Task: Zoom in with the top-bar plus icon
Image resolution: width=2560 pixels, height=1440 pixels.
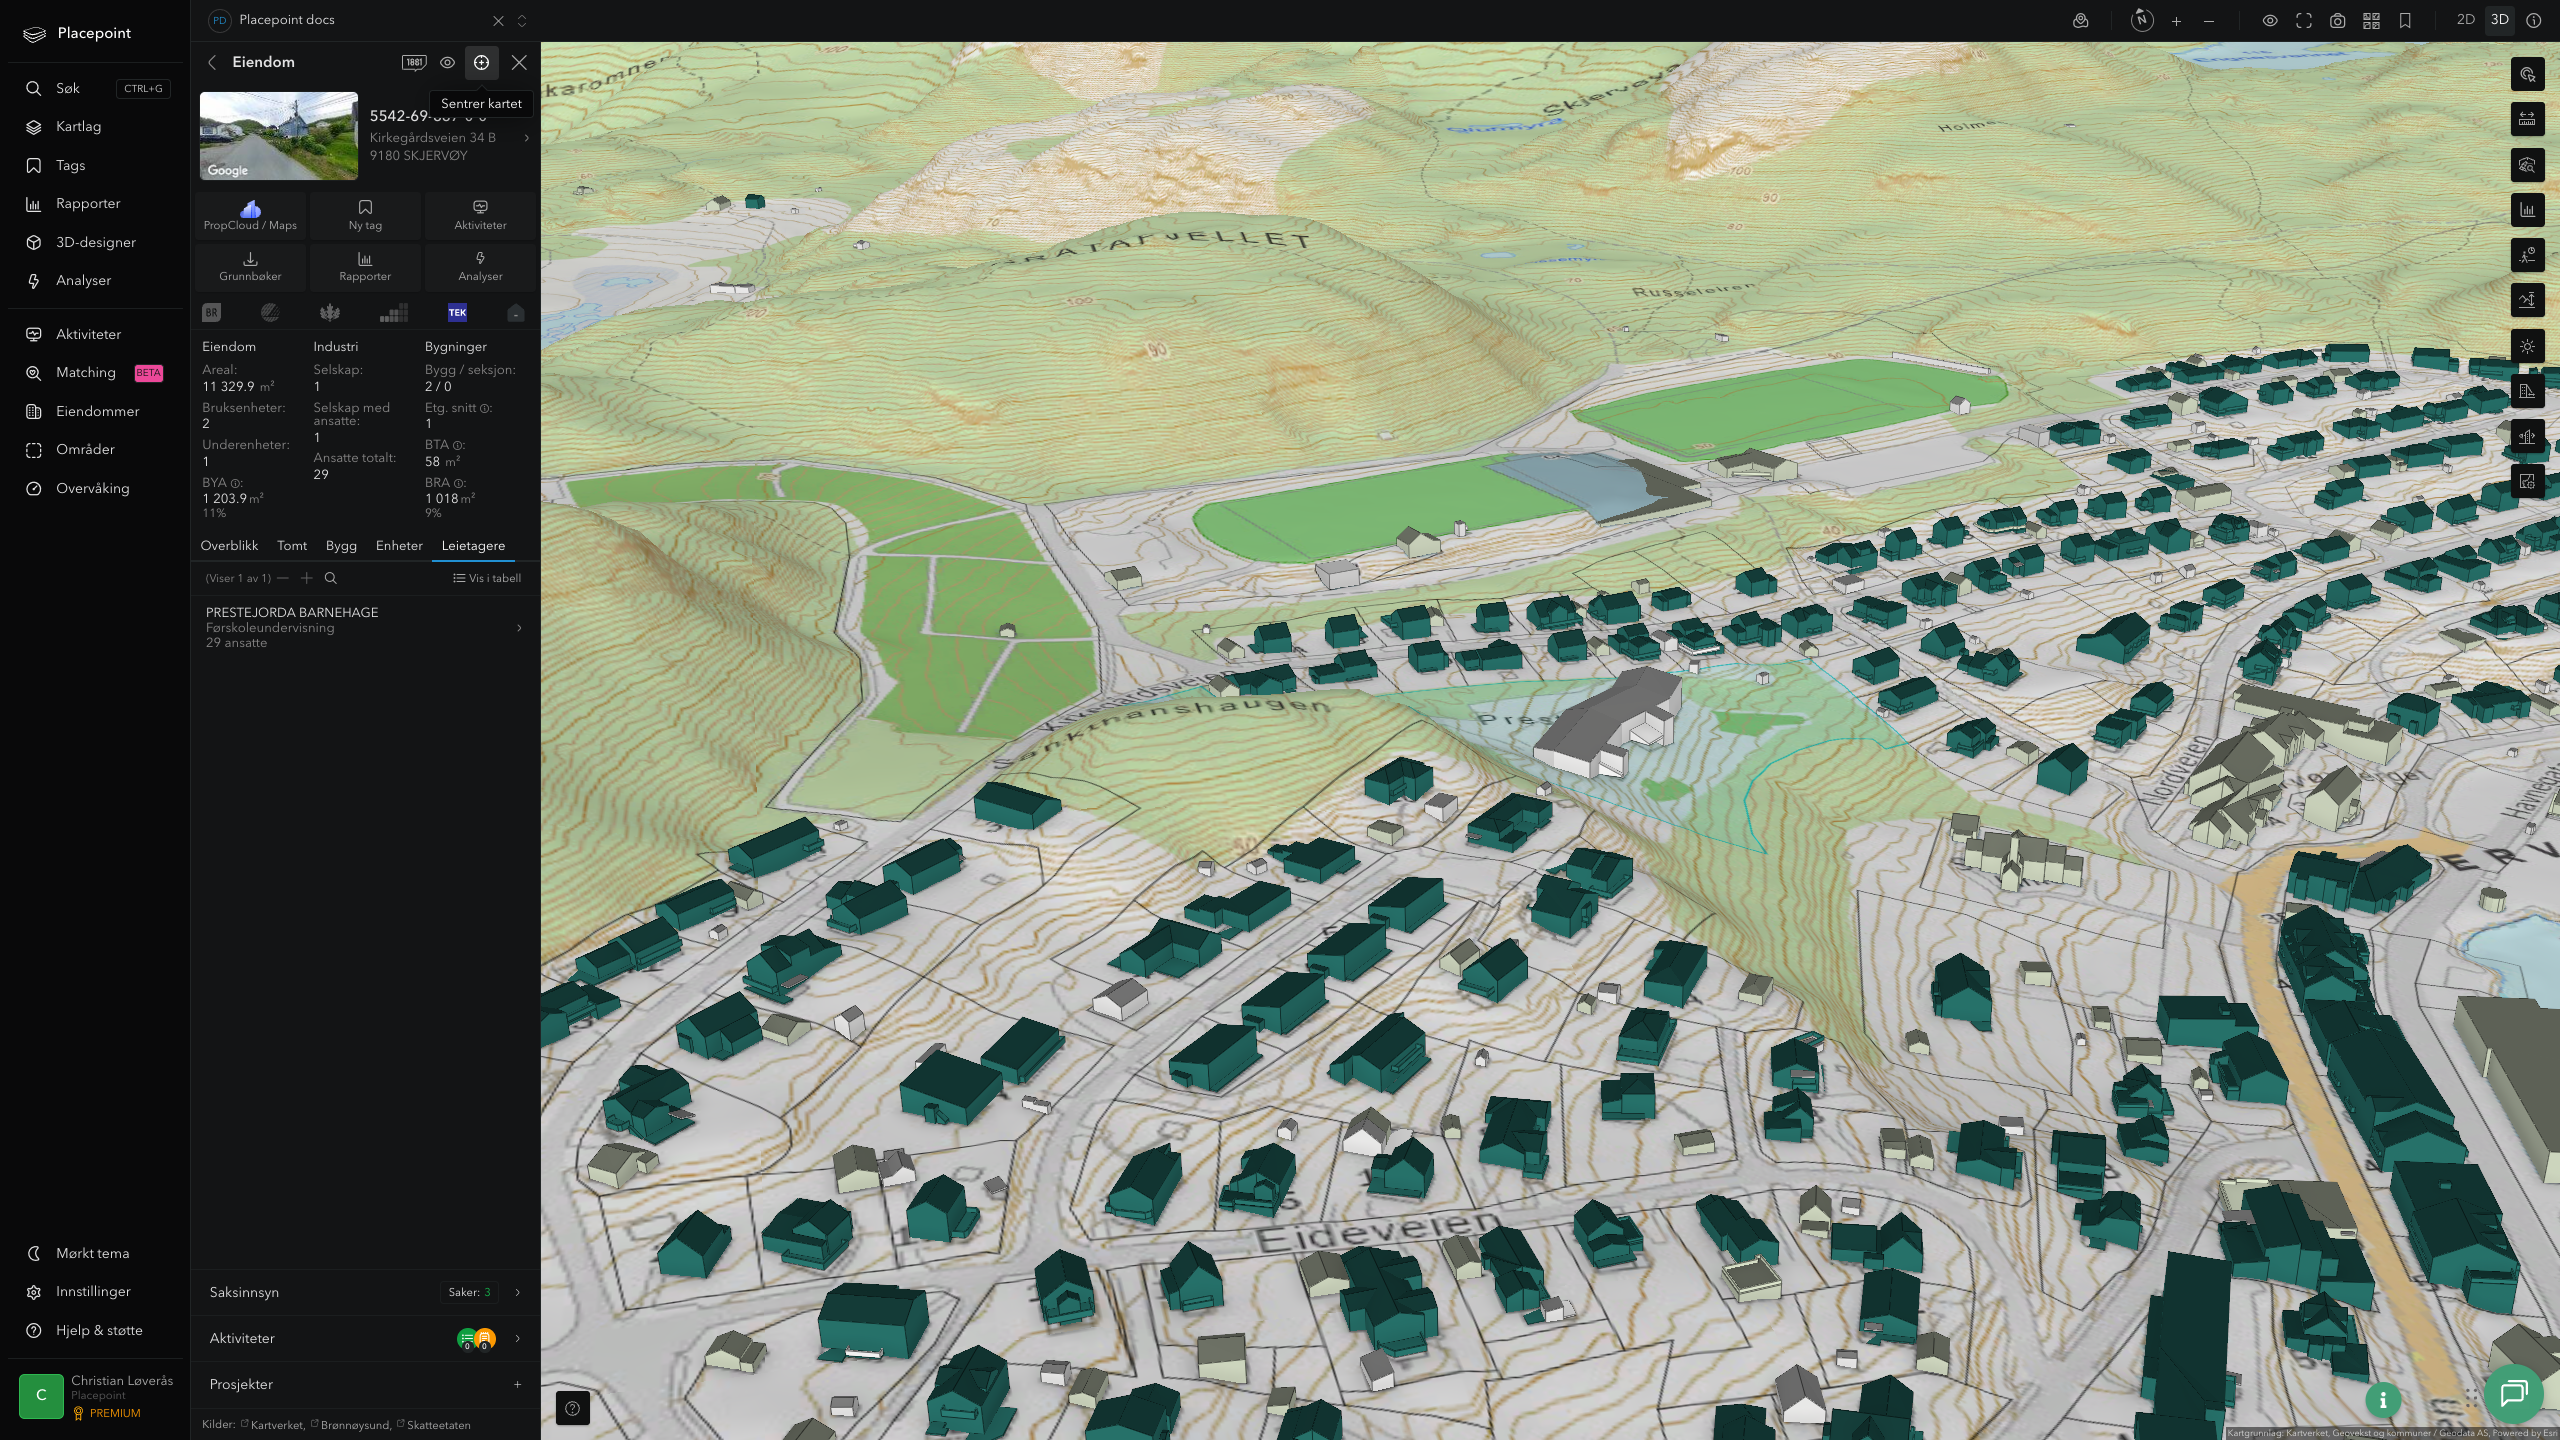Action: point(2176,21)
